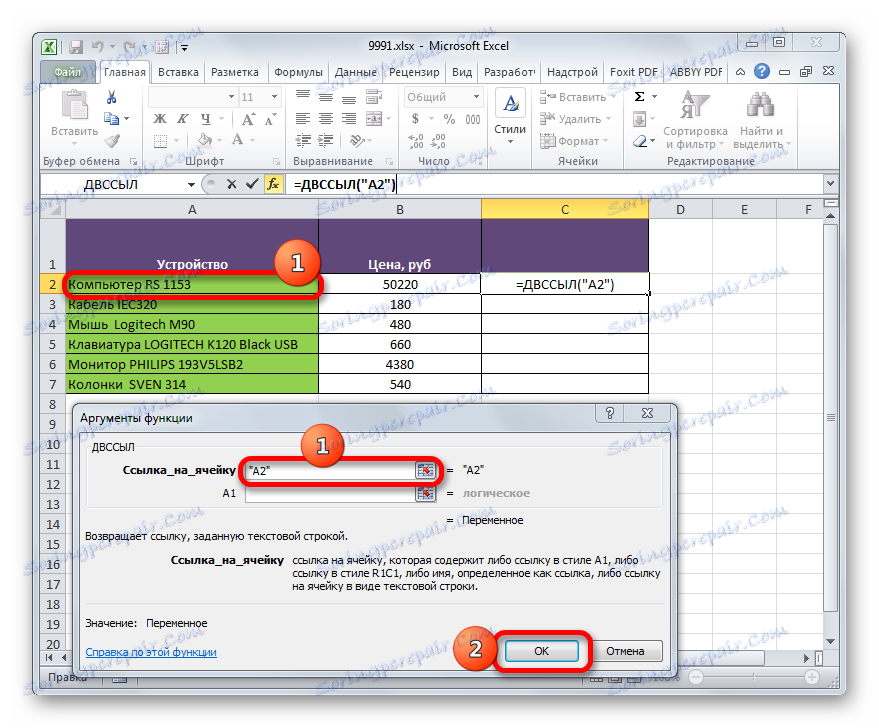Apply the 000 thousands separator format

(x=473, y=119)
